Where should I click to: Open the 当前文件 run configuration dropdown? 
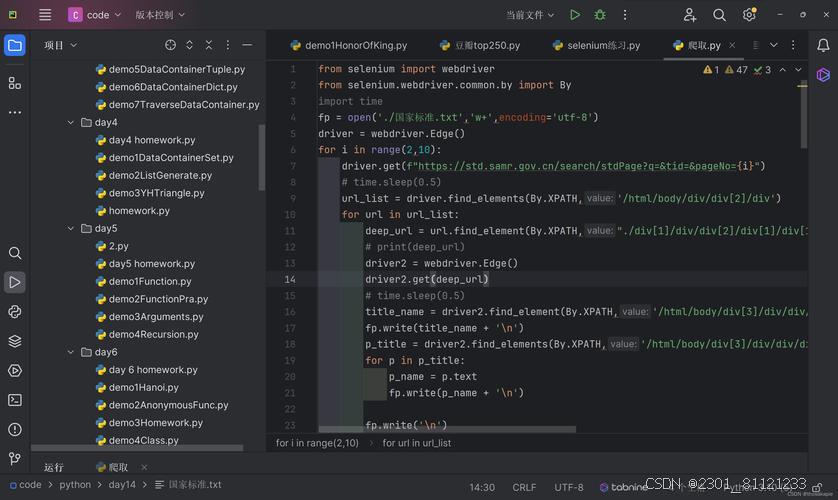coord(530,15)
